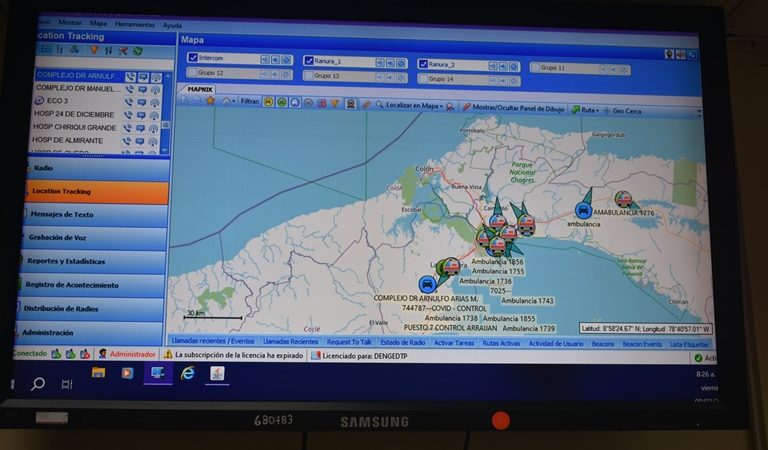Switch to the group hierarchy view icon
Screen dimensions: 768x450
74,49
